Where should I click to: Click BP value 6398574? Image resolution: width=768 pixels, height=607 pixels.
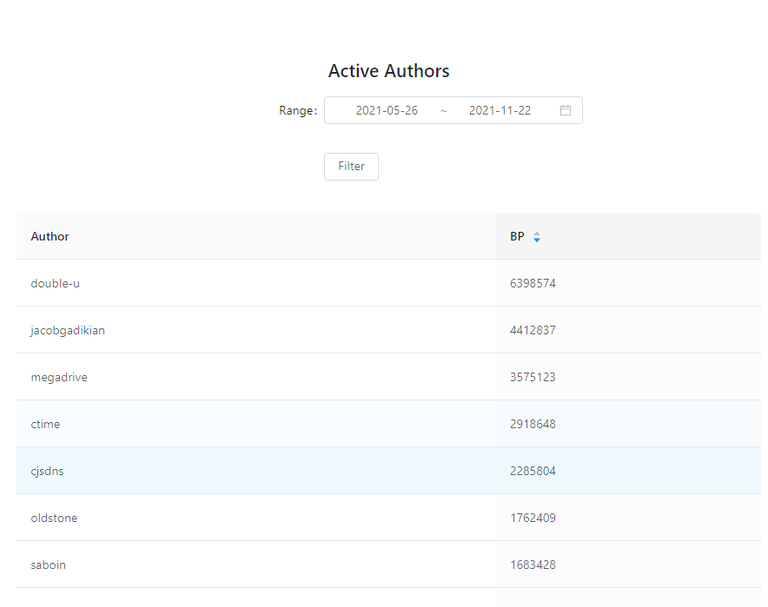[533, 284]
